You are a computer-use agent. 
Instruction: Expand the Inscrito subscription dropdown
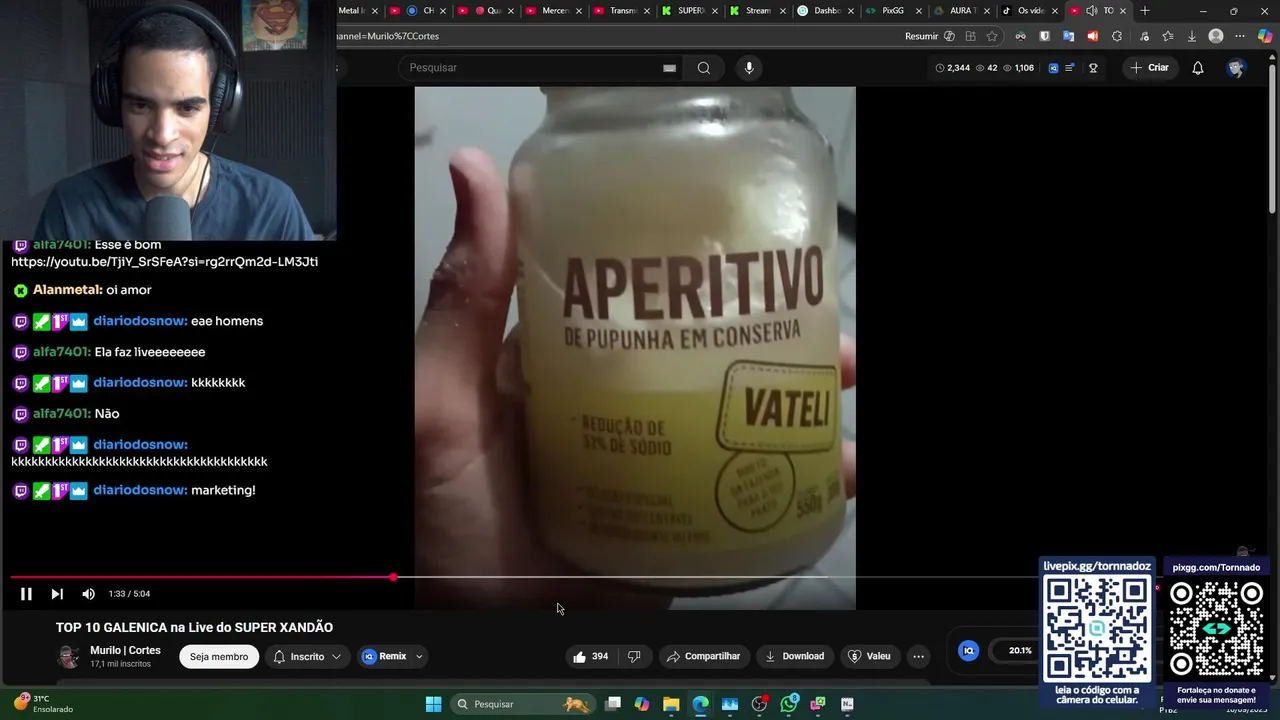pos(336,657)
